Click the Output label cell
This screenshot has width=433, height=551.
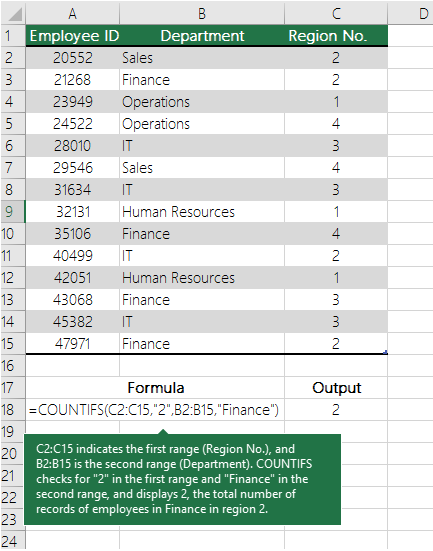(336, 388)
